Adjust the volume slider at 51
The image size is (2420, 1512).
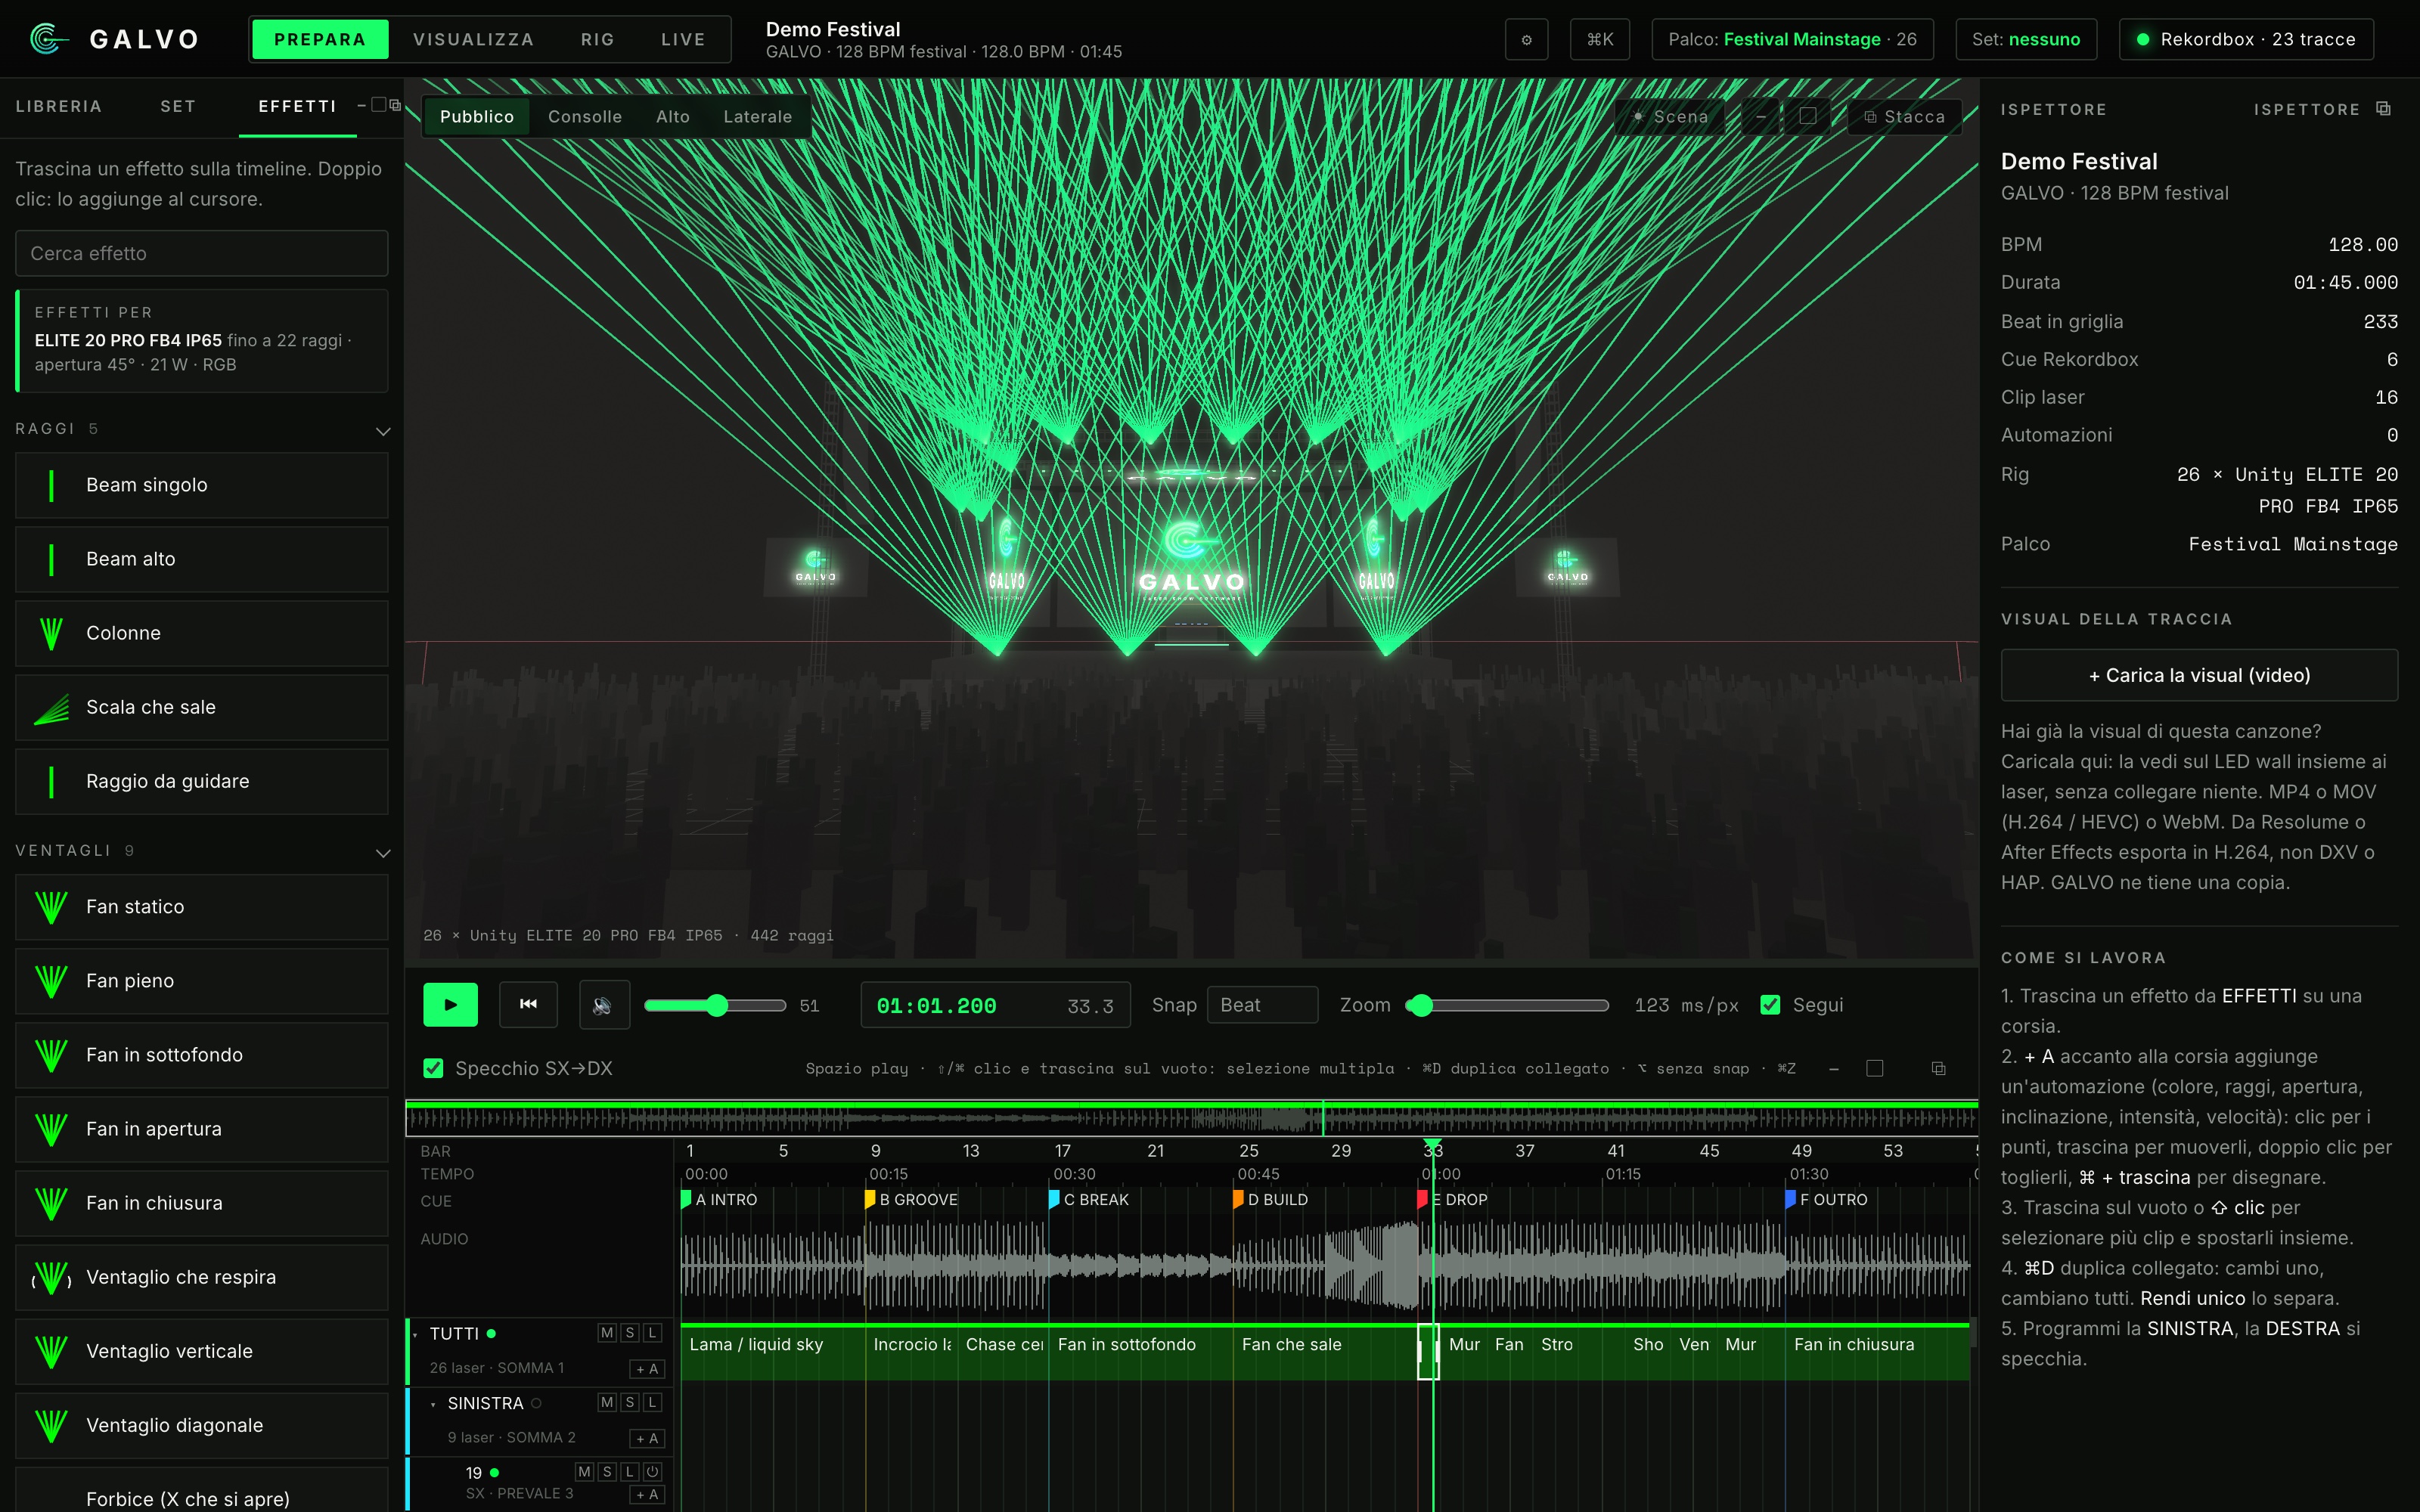coord(715,1005)
